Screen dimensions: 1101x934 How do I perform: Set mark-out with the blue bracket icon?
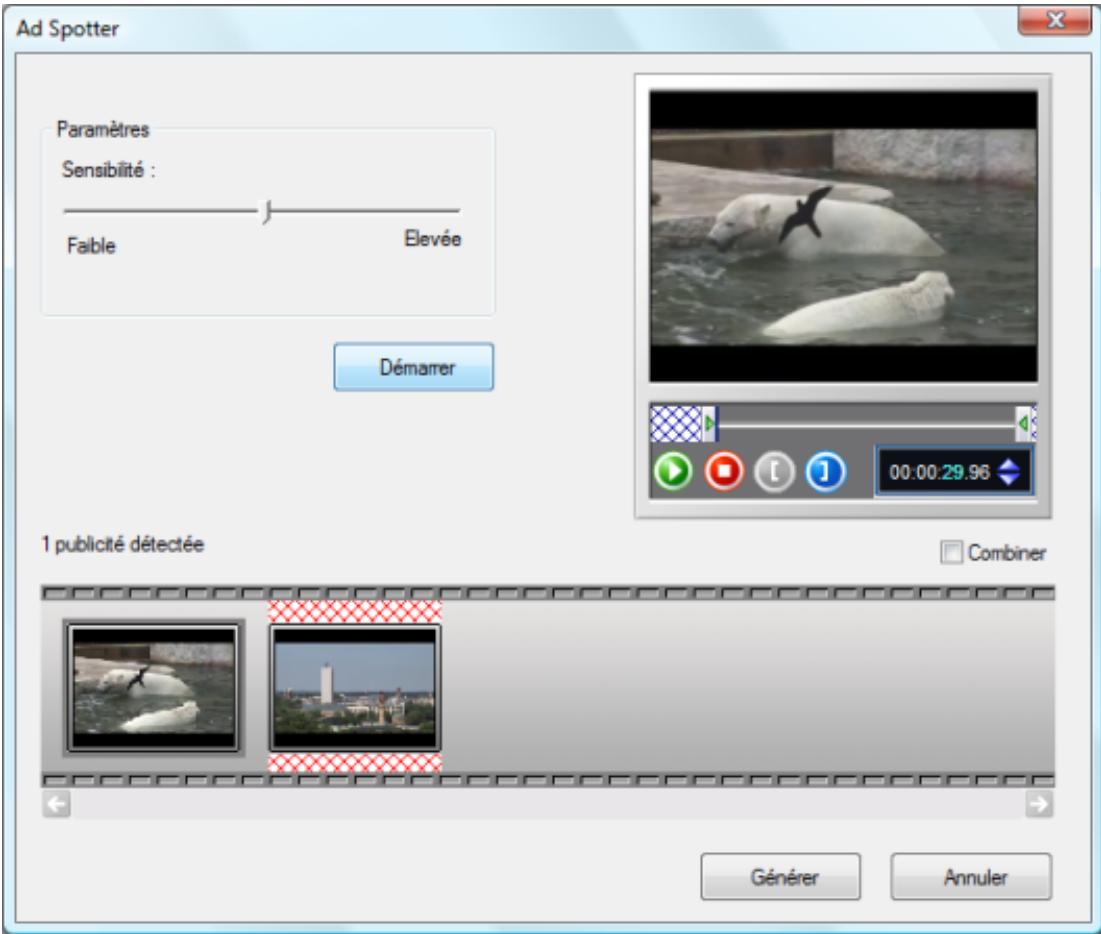825,471
